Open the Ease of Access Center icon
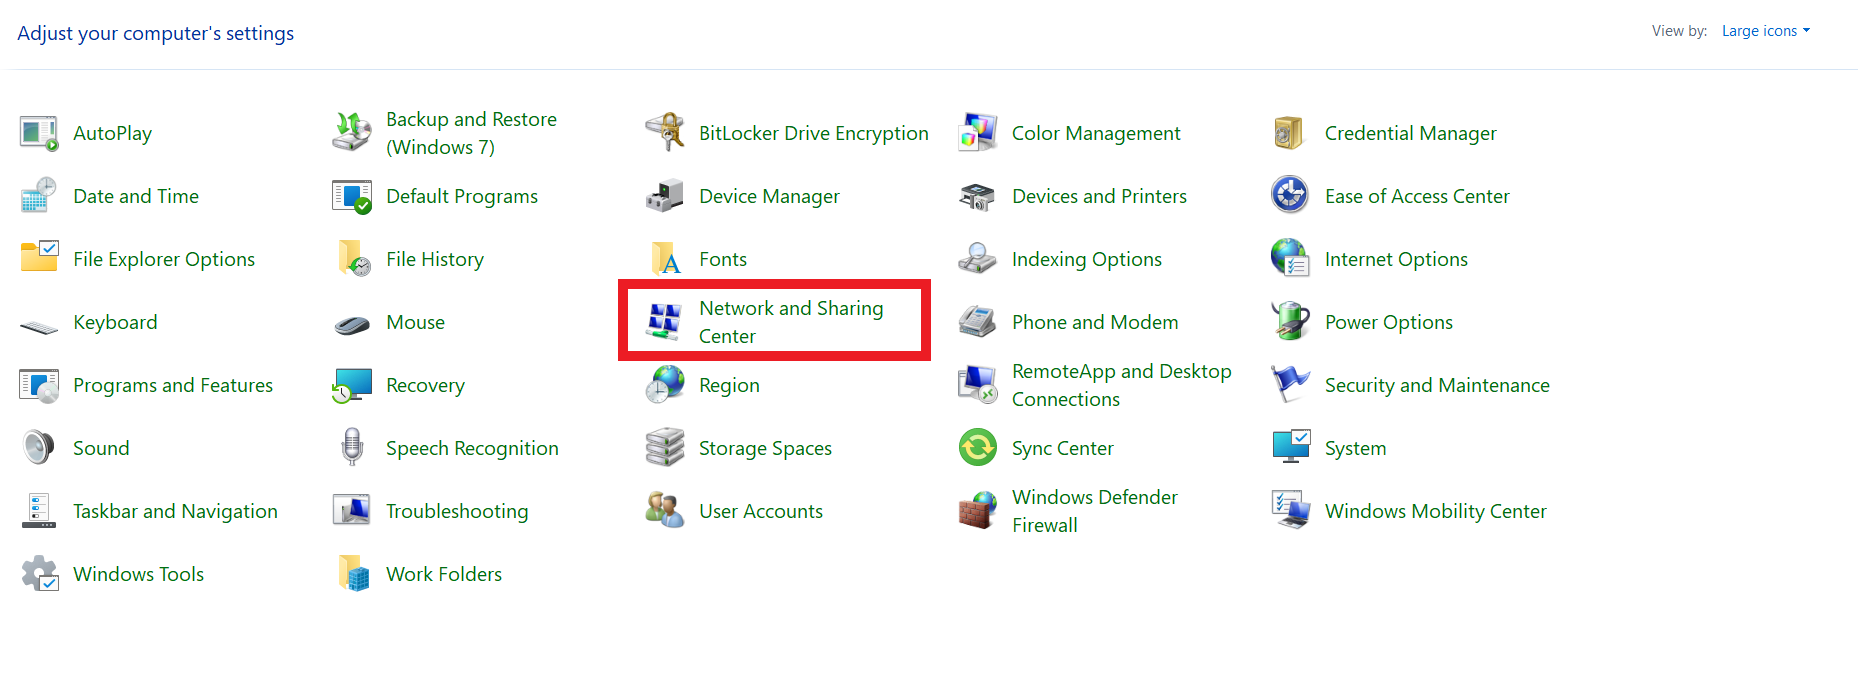 (x=1290, y=196)
